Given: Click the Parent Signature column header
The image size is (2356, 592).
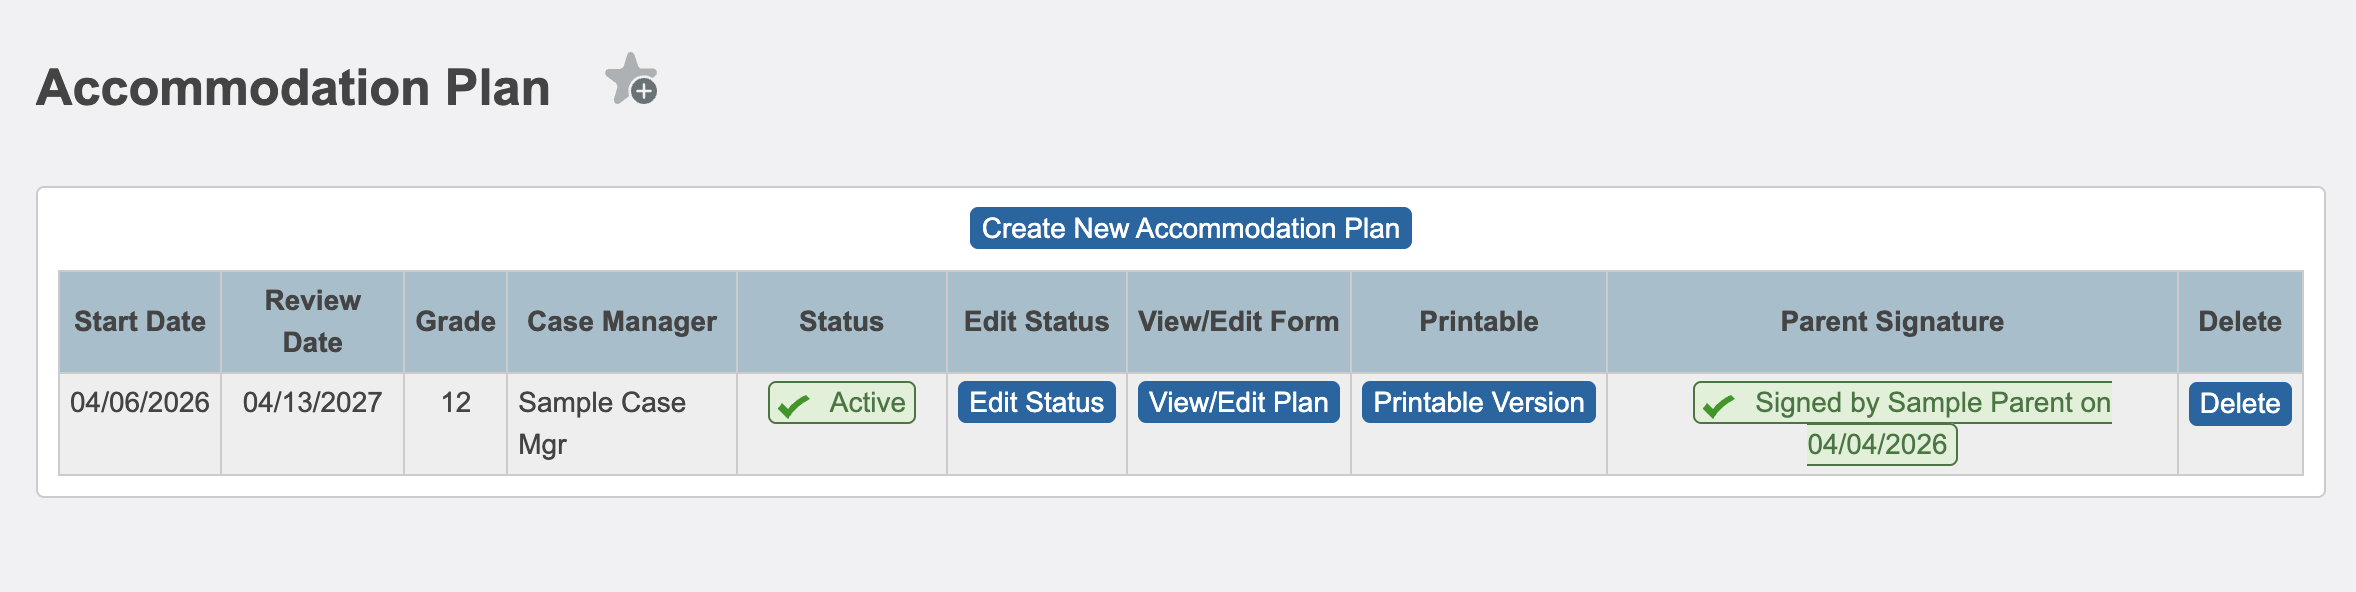Looking at the screenshot, I should [1891, 322].
